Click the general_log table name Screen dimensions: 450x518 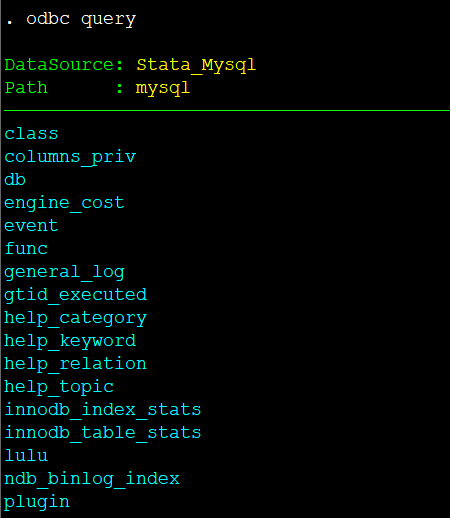pyautogui.click(x=64, y=272)
